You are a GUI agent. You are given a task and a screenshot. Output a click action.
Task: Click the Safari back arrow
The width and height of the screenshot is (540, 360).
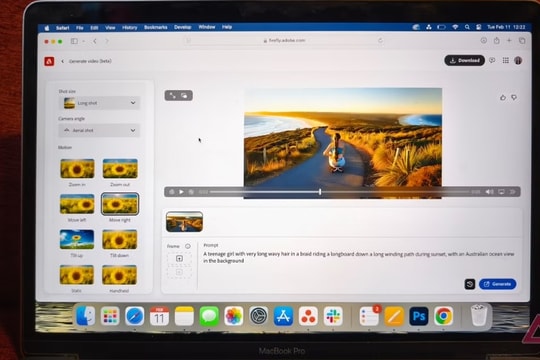coord(95,41)
